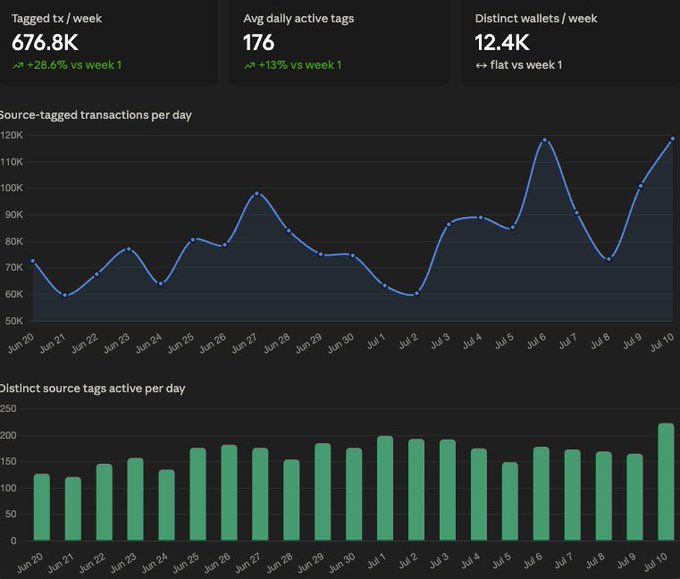The height and width of the screenshot is (579, 680).
Task: Click the trend arrow icon beside +28.6%
Action: tap(18, 65)
